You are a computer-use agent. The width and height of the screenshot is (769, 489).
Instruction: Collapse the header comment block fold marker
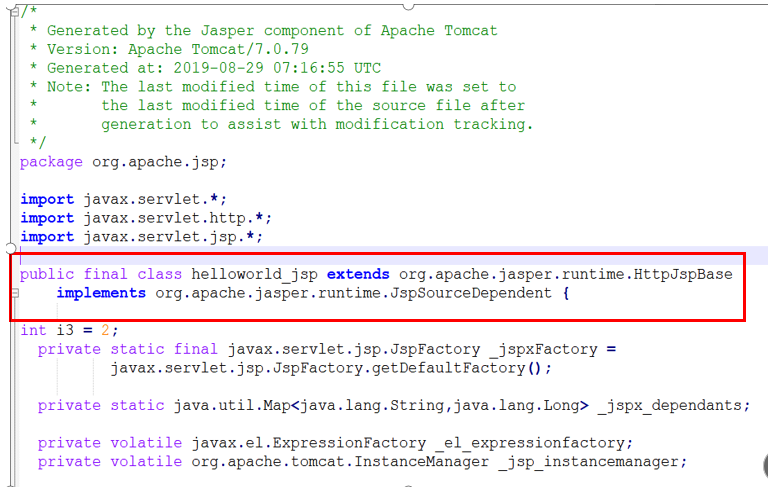point(15,11)
